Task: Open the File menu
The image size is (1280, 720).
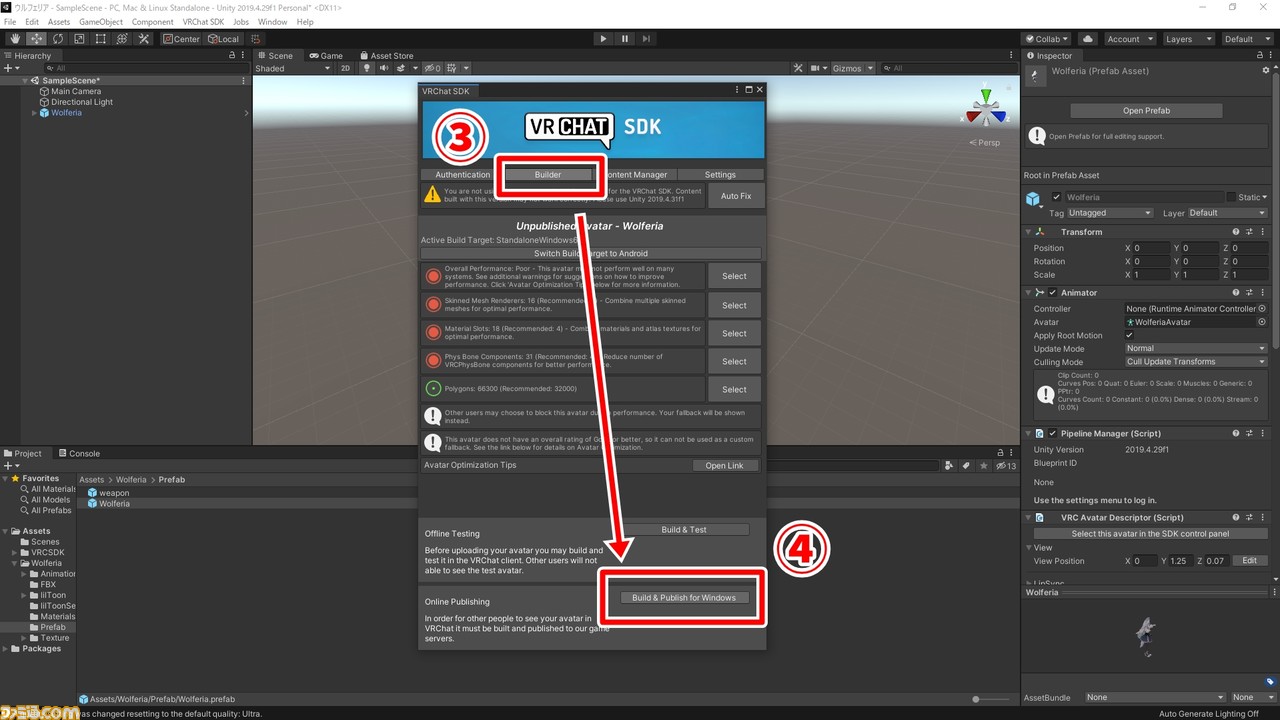Action: (x=10, y=21)
